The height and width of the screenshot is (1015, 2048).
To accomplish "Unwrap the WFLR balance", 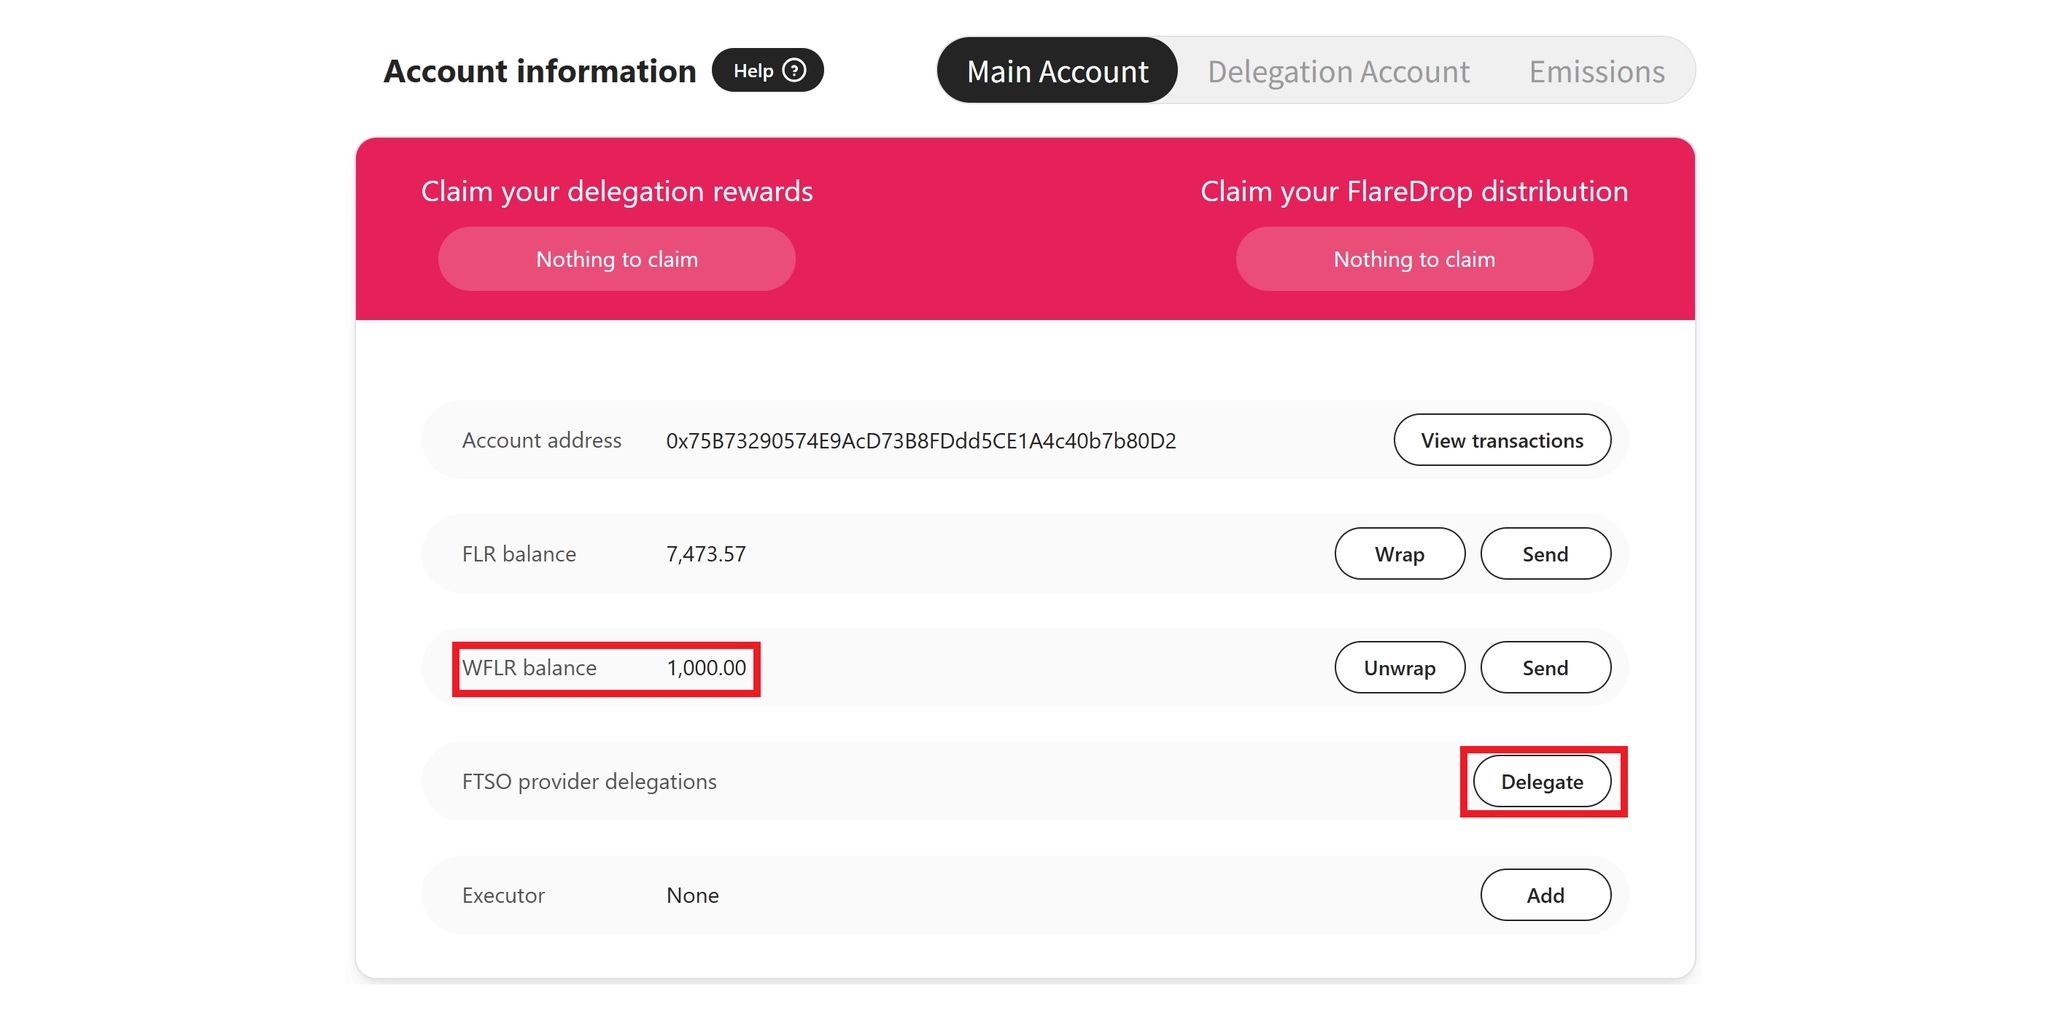I will 1399,668.
